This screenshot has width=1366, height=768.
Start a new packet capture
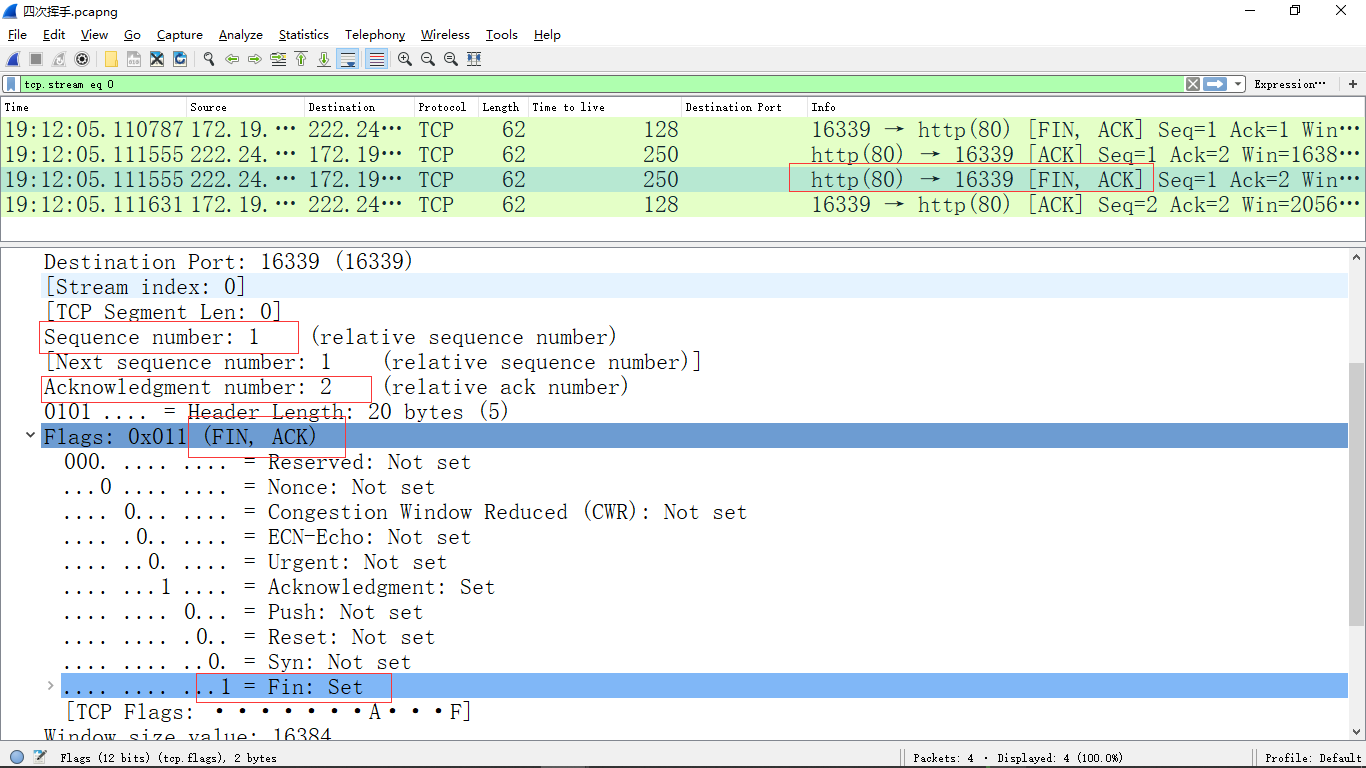[13, 59]
